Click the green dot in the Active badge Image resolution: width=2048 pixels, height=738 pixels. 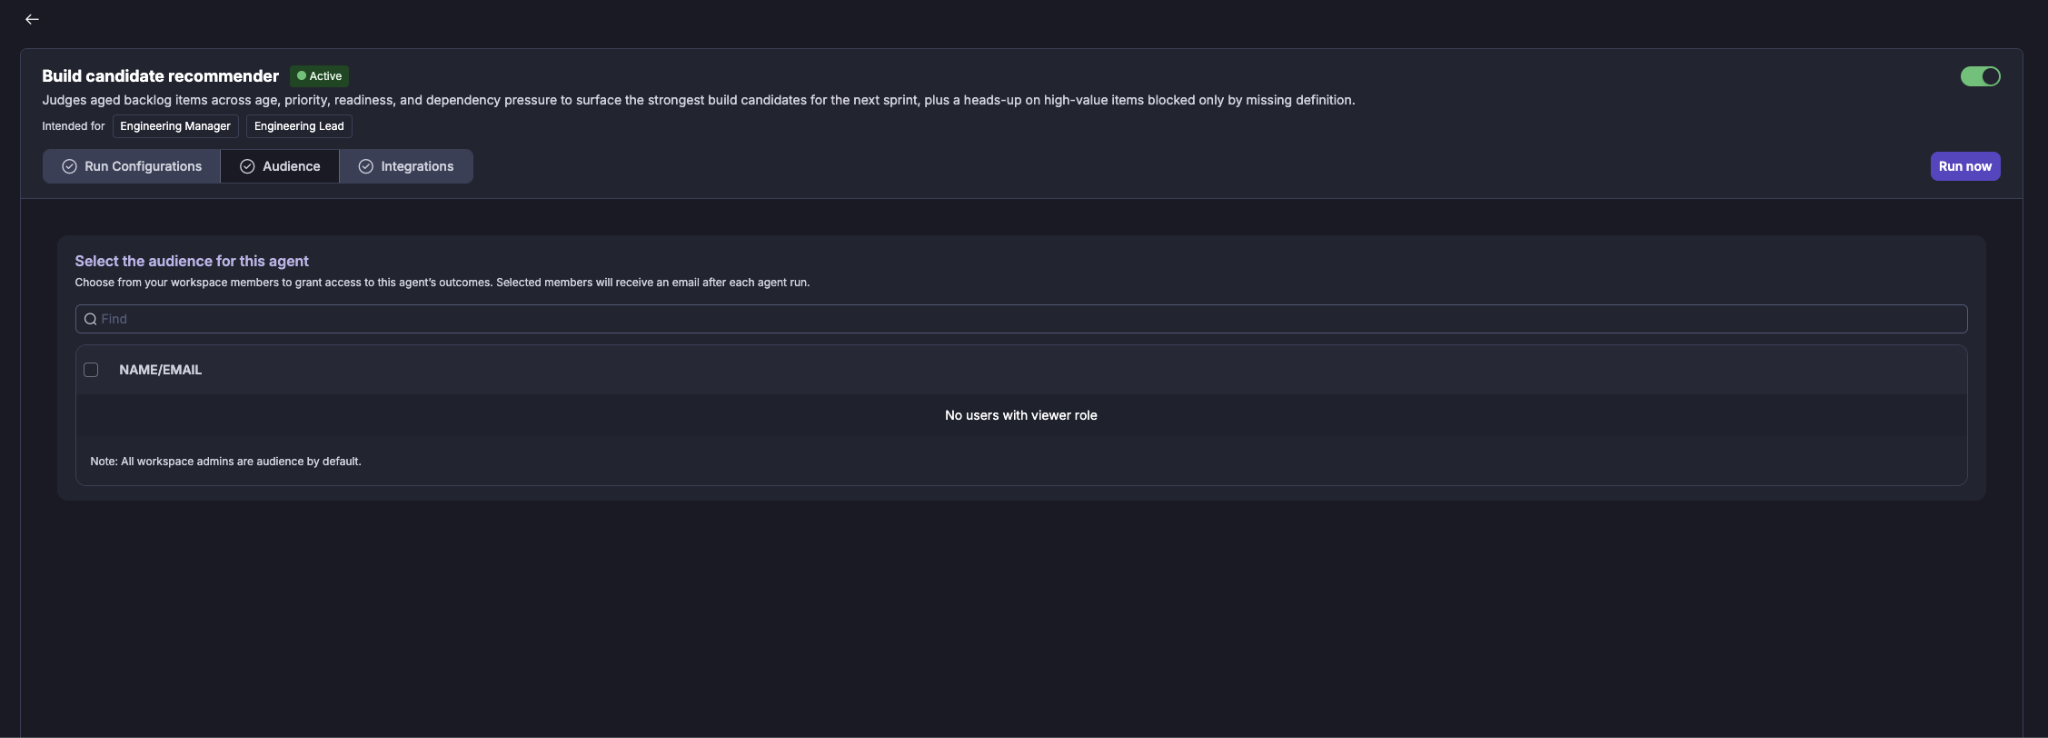pos(301,76)
